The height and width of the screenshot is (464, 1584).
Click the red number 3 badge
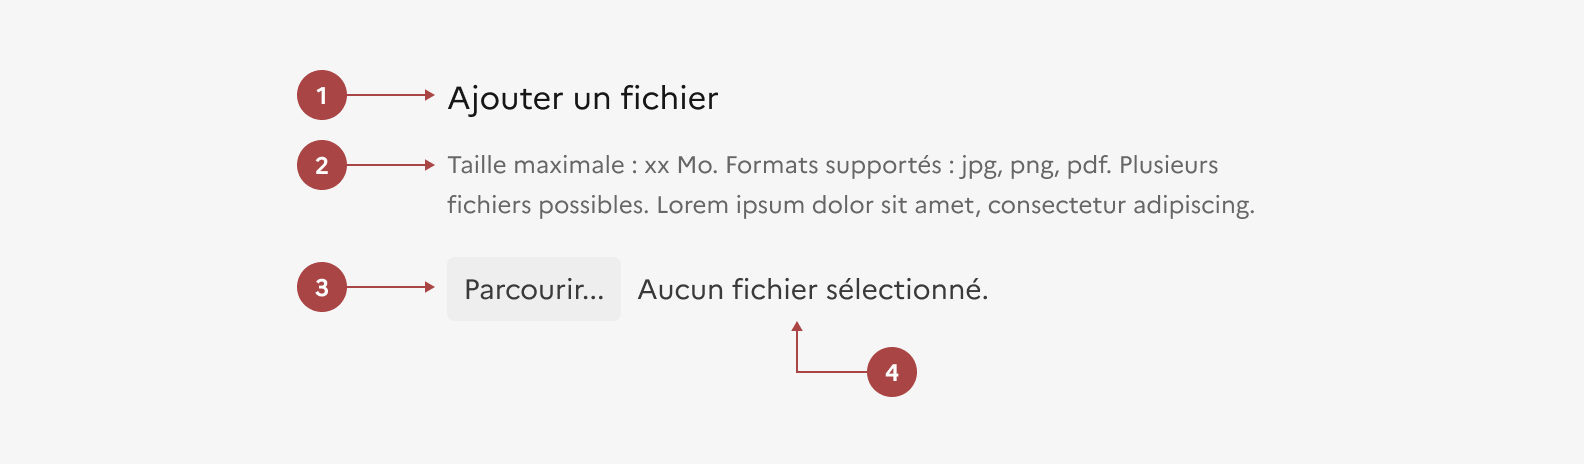(321, 288)
